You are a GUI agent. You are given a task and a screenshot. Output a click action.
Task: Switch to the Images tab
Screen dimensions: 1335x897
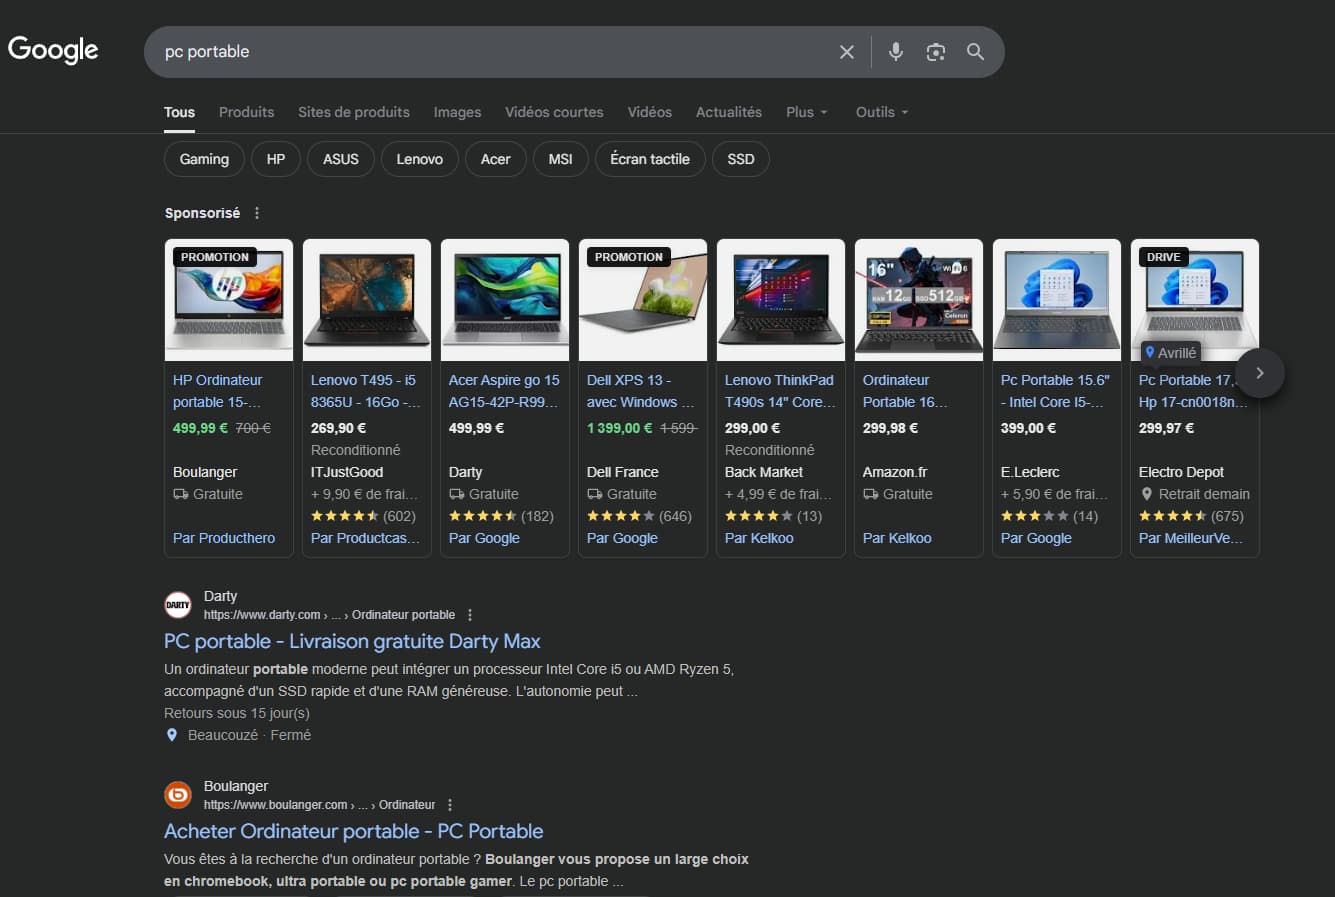pos(457,112)
